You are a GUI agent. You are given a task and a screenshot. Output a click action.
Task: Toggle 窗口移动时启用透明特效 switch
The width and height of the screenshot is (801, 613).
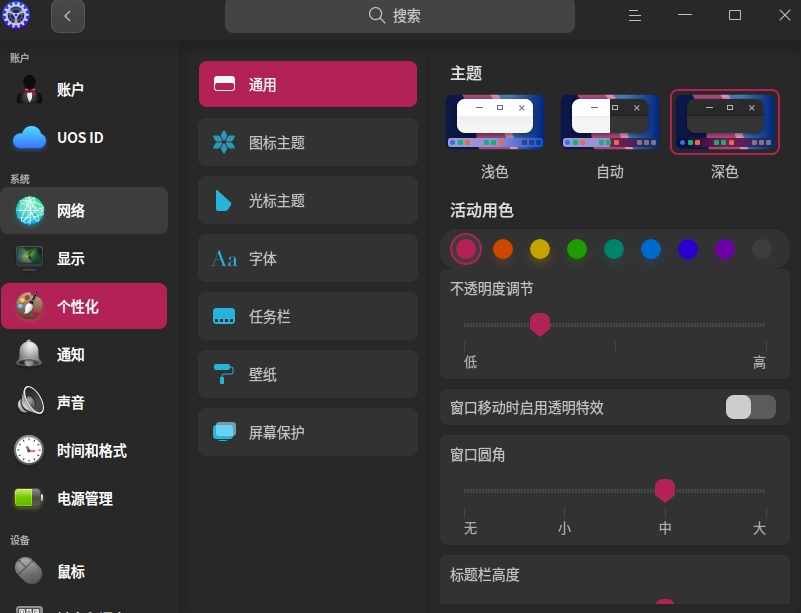tap(751, 407)
